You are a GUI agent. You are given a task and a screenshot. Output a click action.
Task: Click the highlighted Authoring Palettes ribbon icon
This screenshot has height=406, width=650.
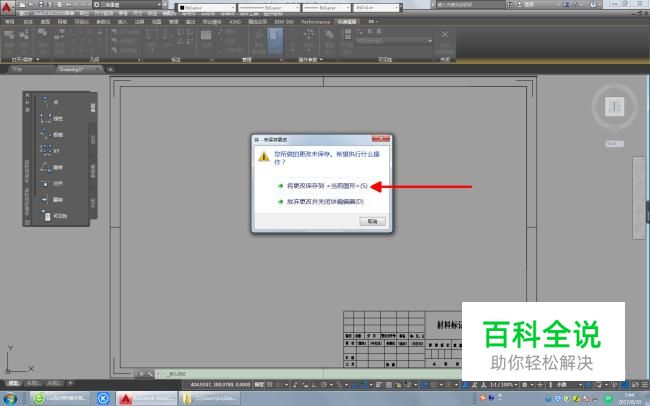[x=275, y=41]
